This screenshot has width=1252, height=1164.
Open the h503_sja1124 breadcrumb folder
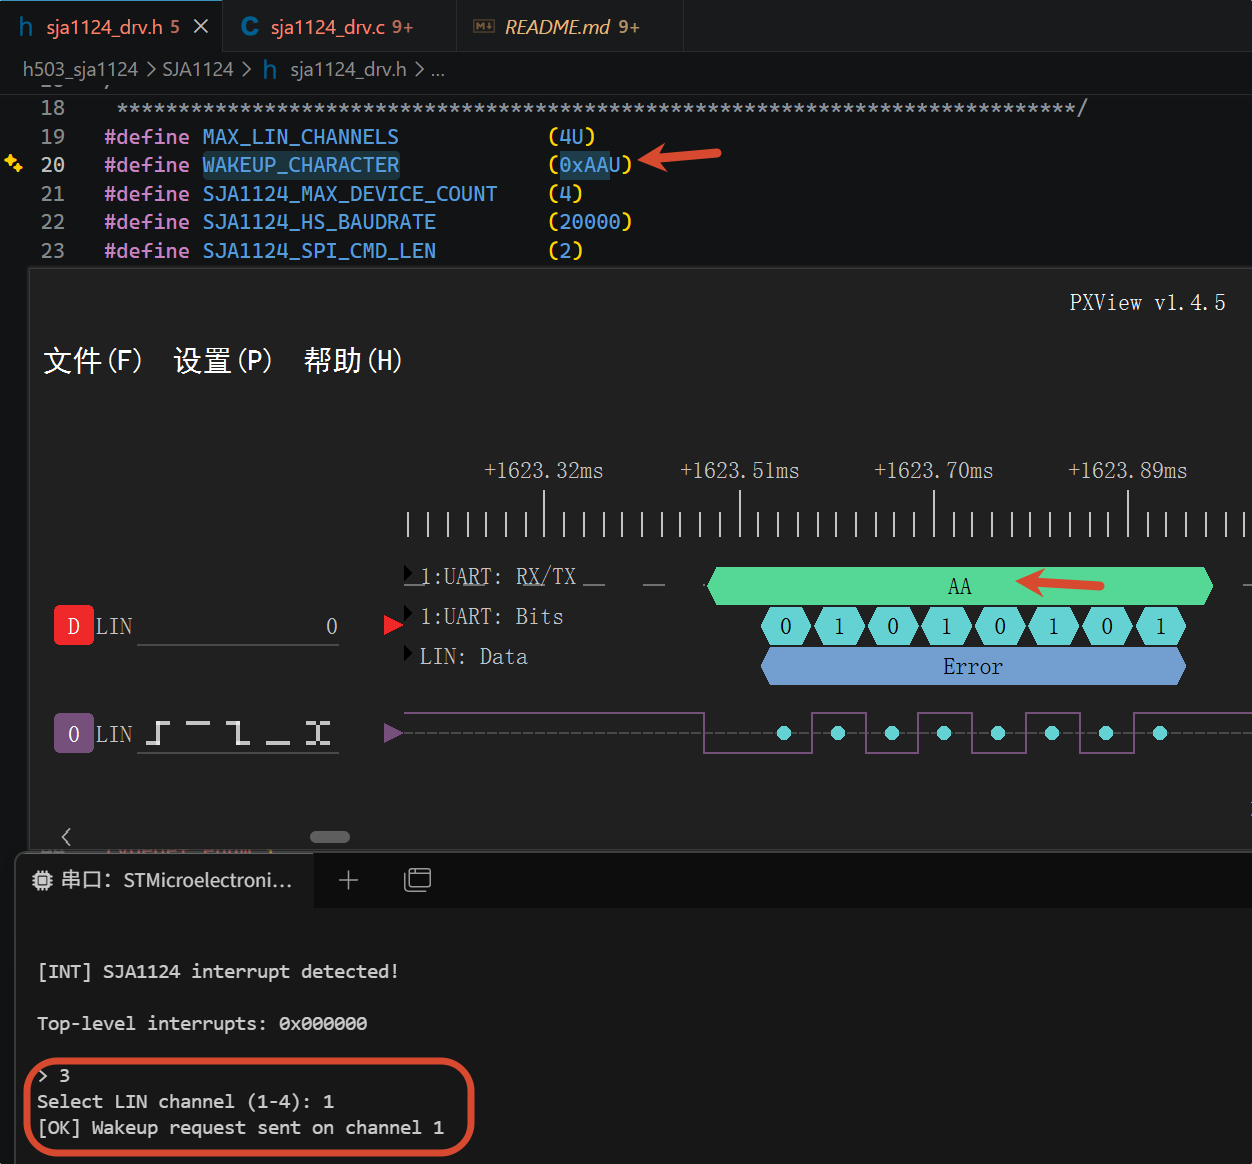(80, 69)
